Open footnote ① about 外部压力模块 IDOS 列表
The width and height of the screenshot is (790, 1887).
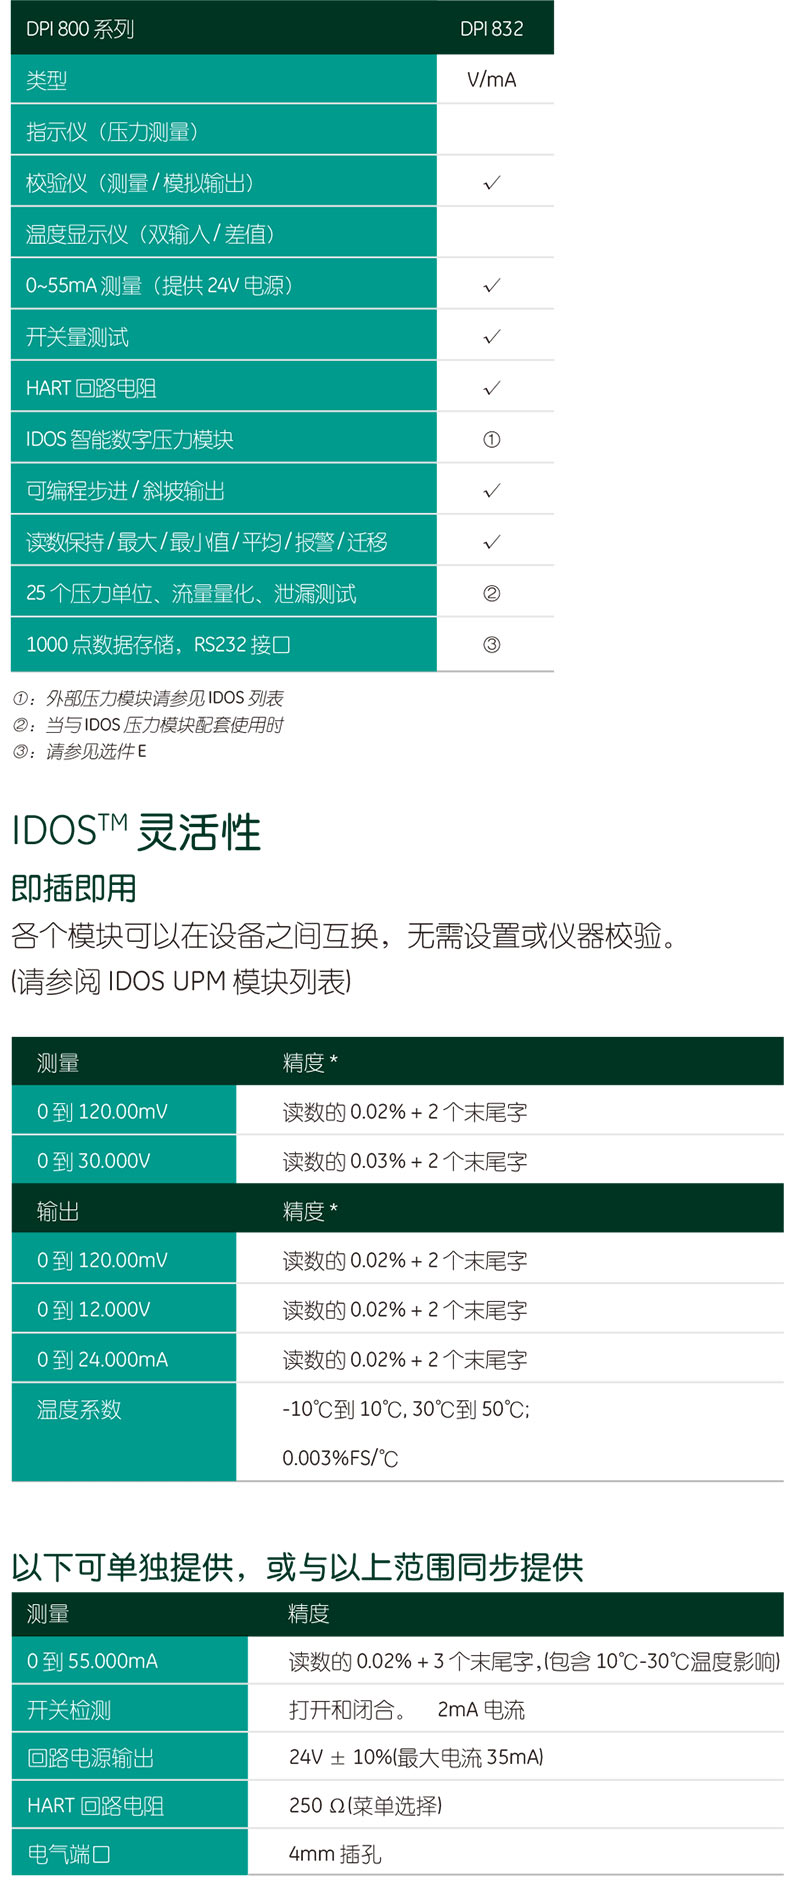(x=148, y=698)
